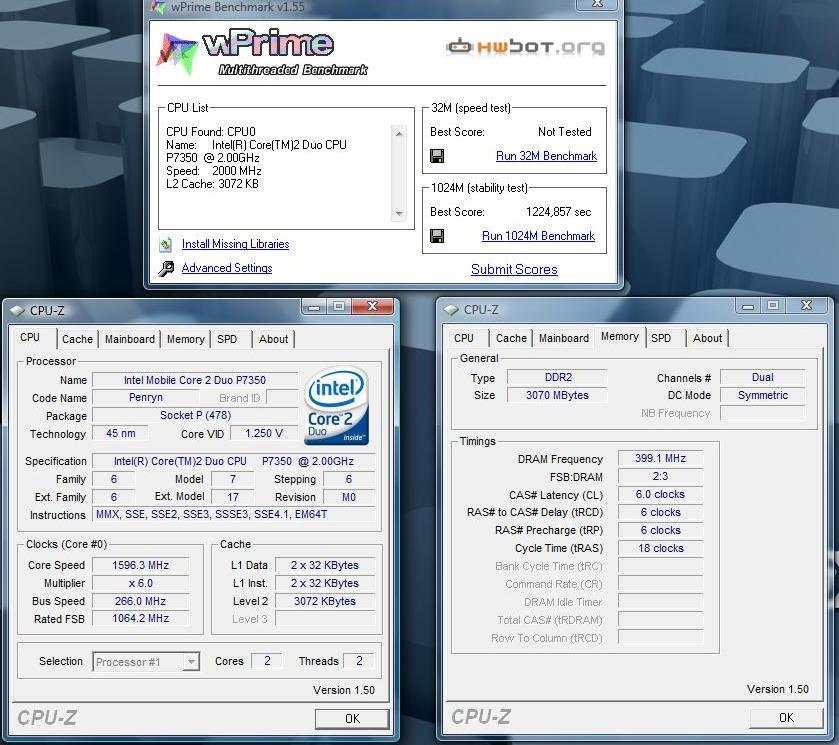
Task: Click the Rated FSB value 1064.2 MHz
Action: (x=140, y=619)
